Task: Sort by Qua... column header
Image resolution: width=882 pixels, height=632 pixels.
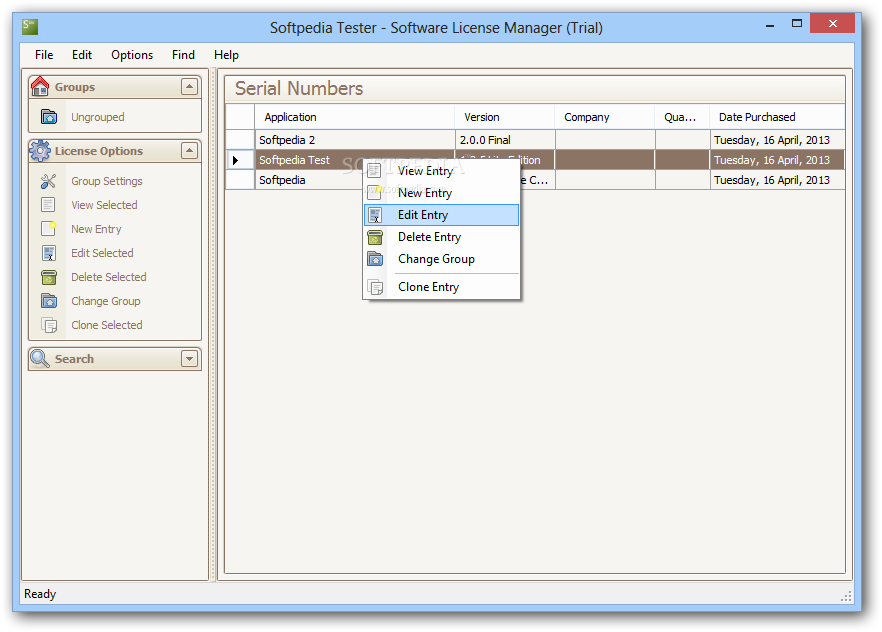Action: coord(682,117)
